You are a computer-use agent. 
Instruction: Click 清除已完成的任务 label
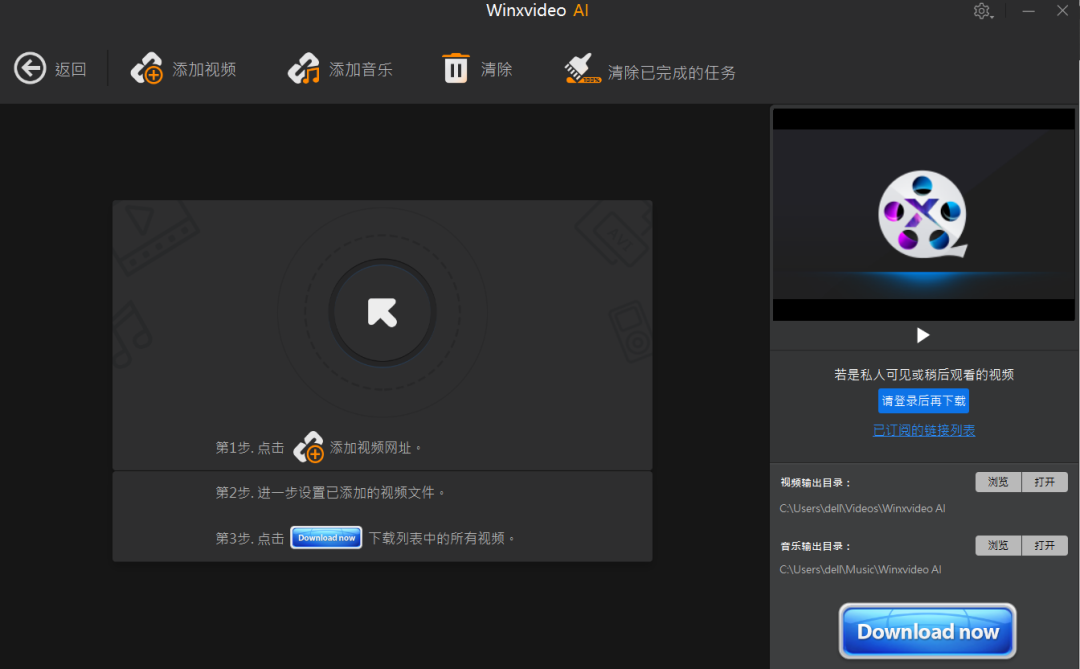[x=671, y=73]
